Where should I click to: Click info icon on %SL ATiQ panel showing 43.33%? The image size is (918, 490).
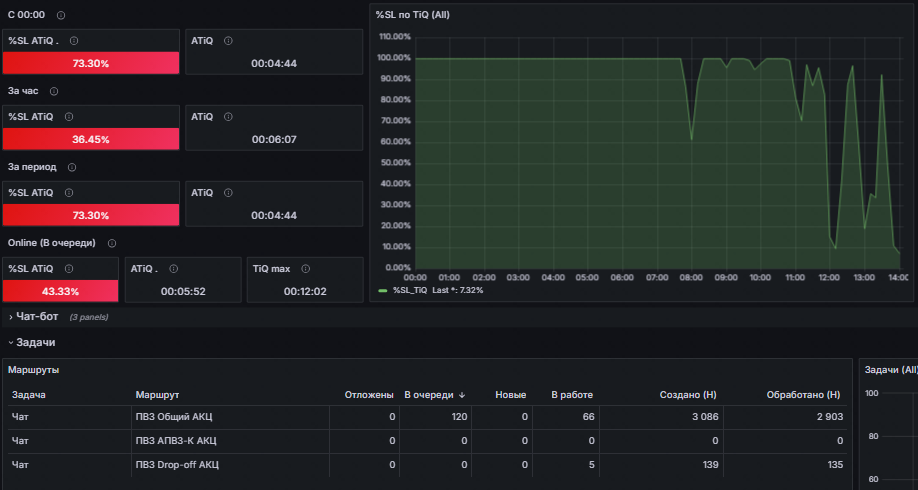68,269
